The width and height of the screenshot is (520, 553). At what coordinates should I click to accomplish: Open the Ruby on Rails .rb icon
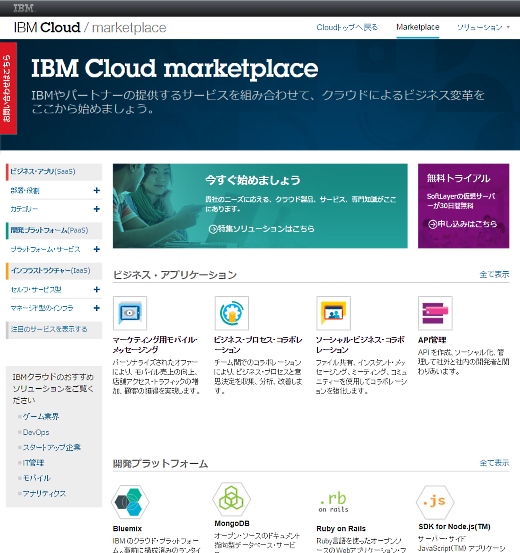click(333, 501)
